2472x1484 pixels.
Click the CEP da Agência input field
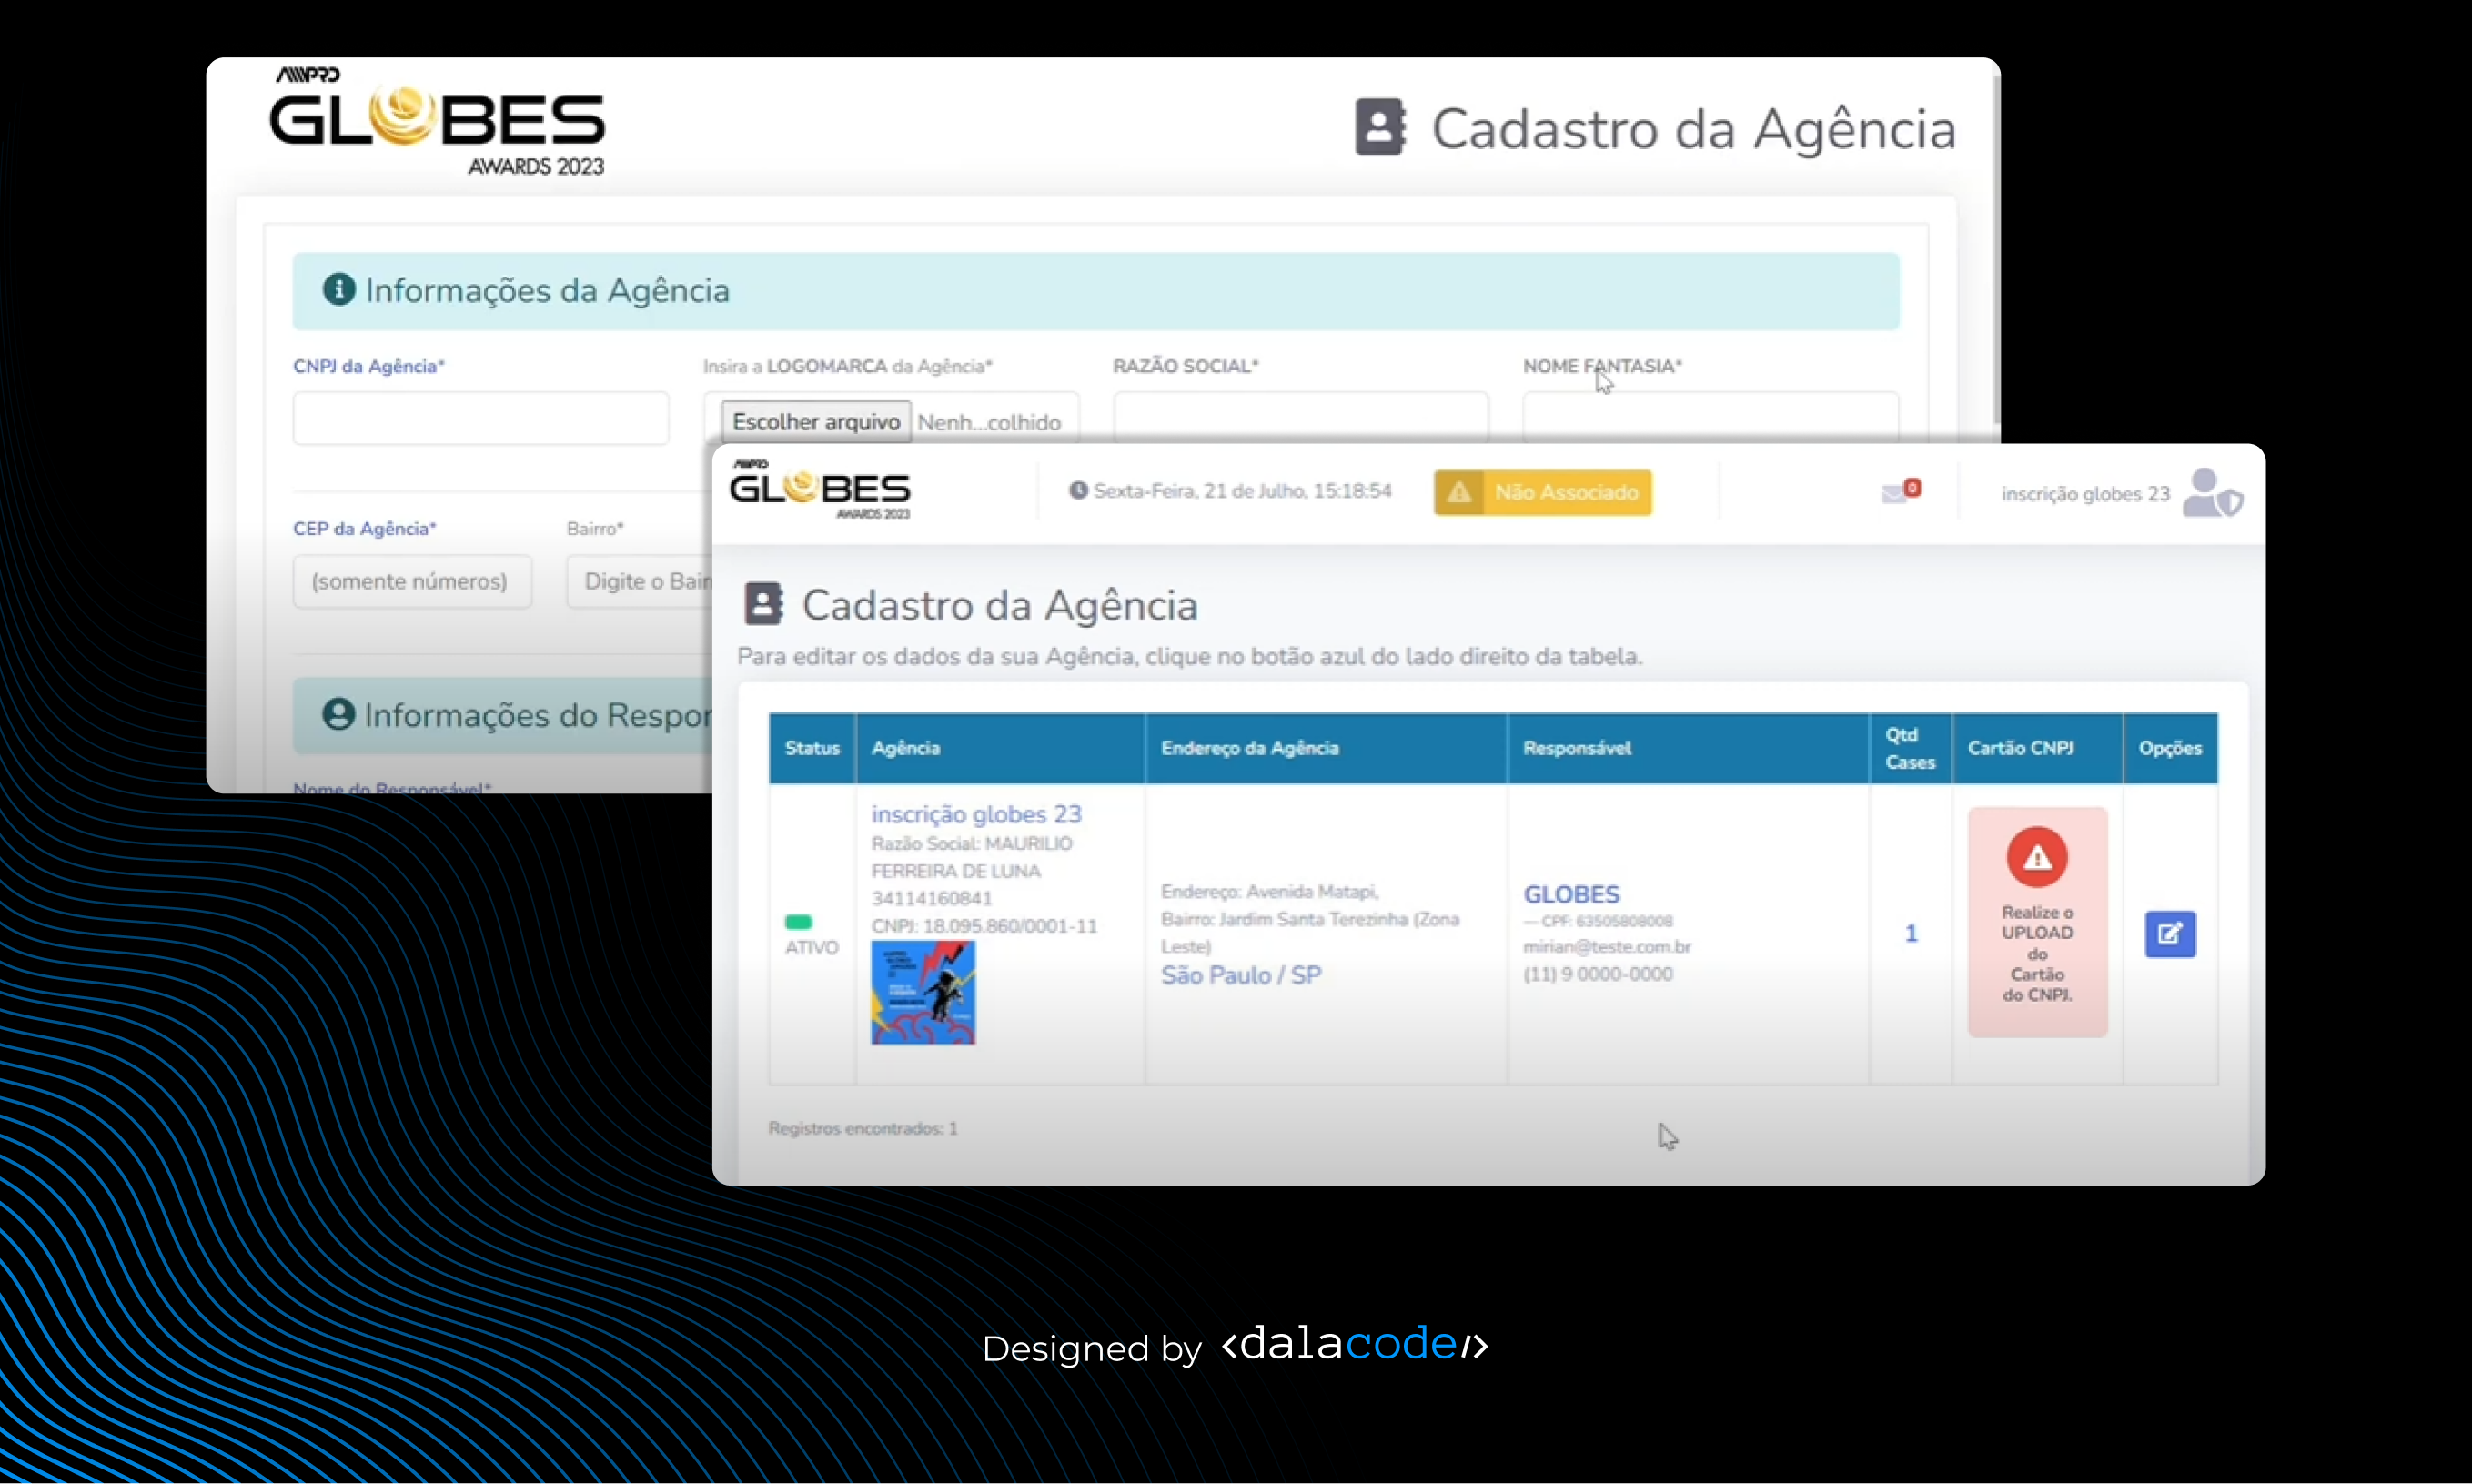coord(412,581)
